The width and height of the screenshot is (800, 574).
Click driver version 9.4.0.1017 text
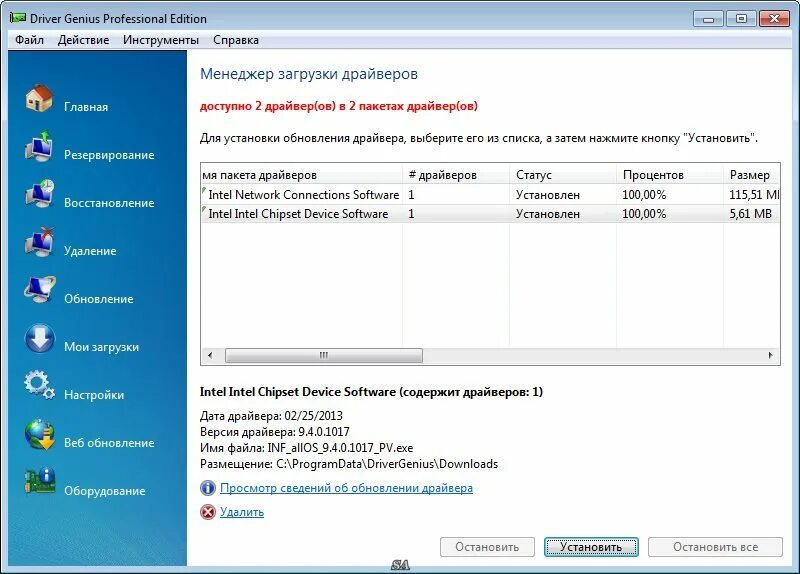tap(324, 432)
